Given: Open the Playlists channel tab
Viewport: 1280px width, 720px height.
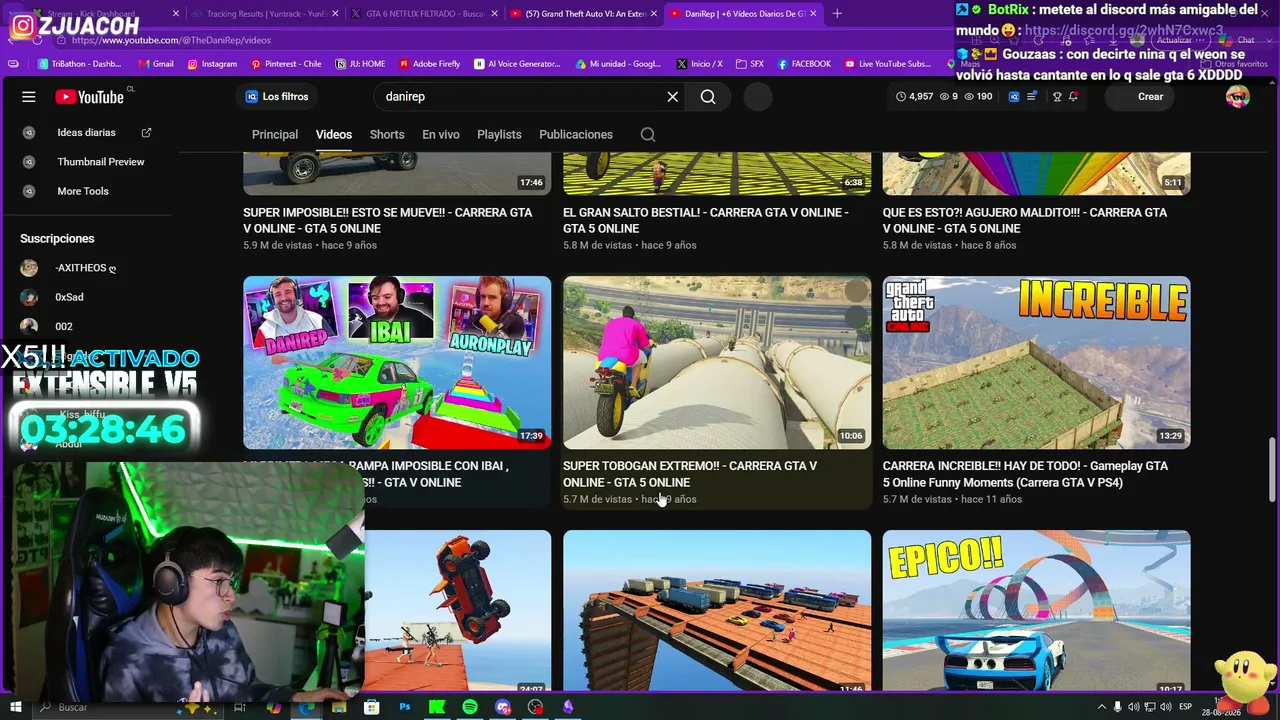Looking at the screenshot, I should [499, 135].
